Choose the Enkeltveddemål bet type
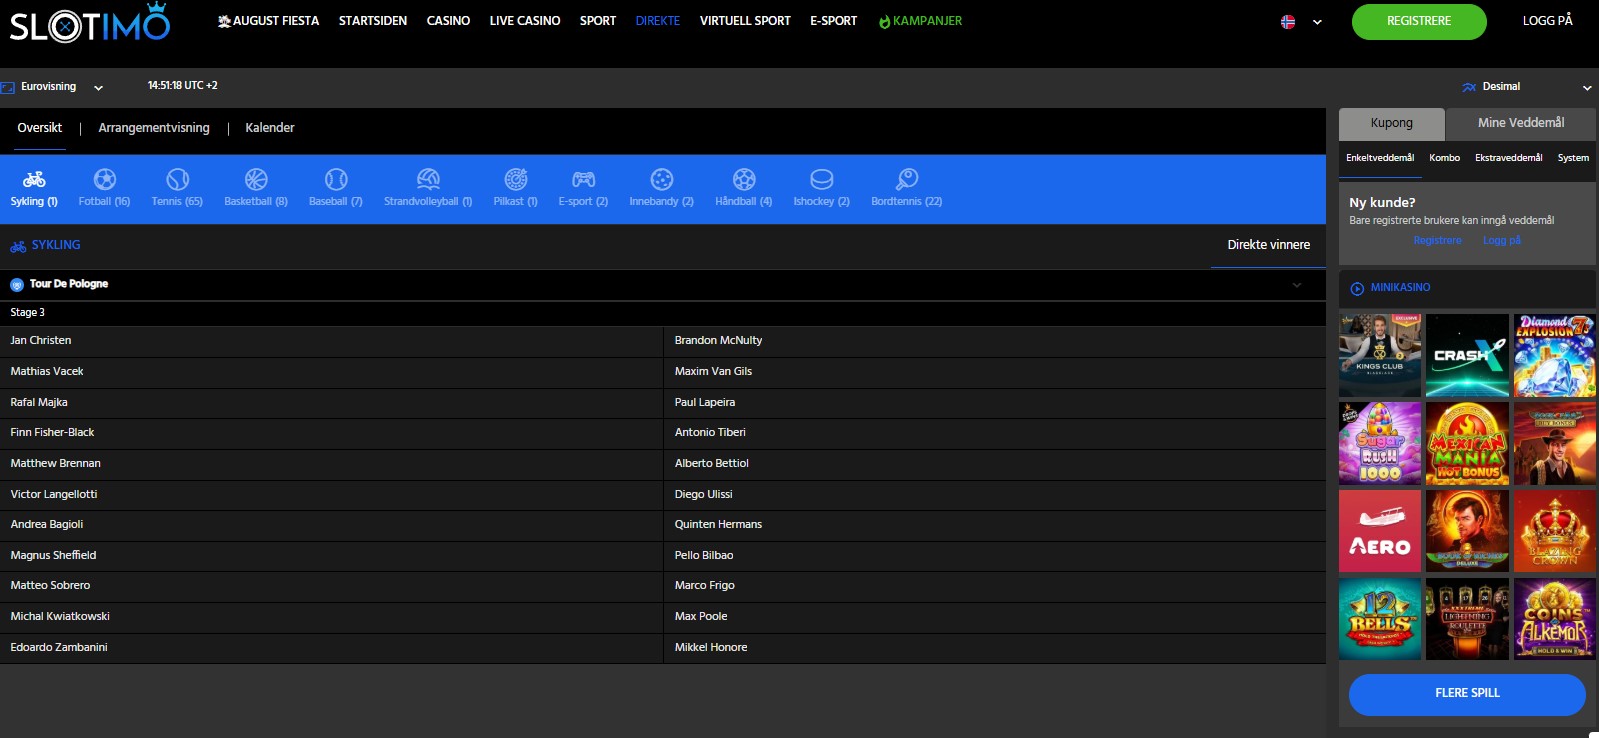 point(1380,158)
